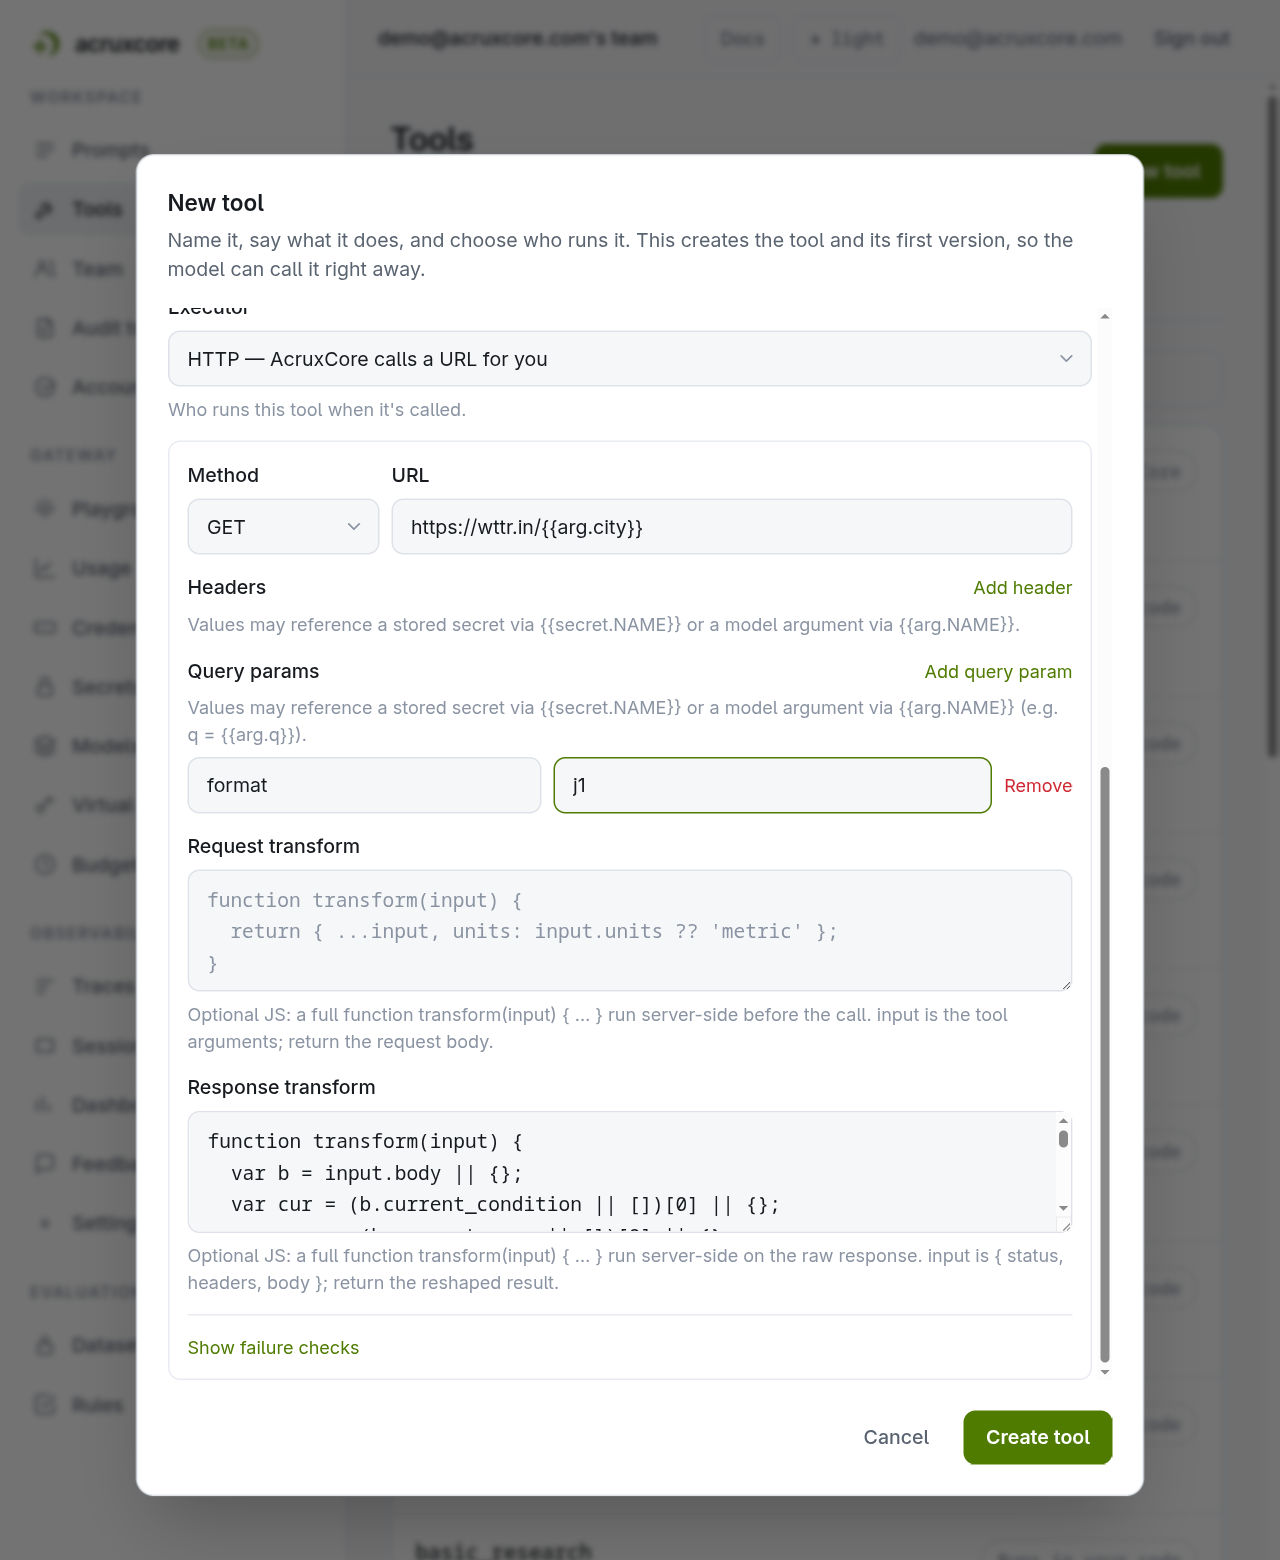Click the Tools wrench icon in the sidebar
1280x1560 pixels.
45,209
